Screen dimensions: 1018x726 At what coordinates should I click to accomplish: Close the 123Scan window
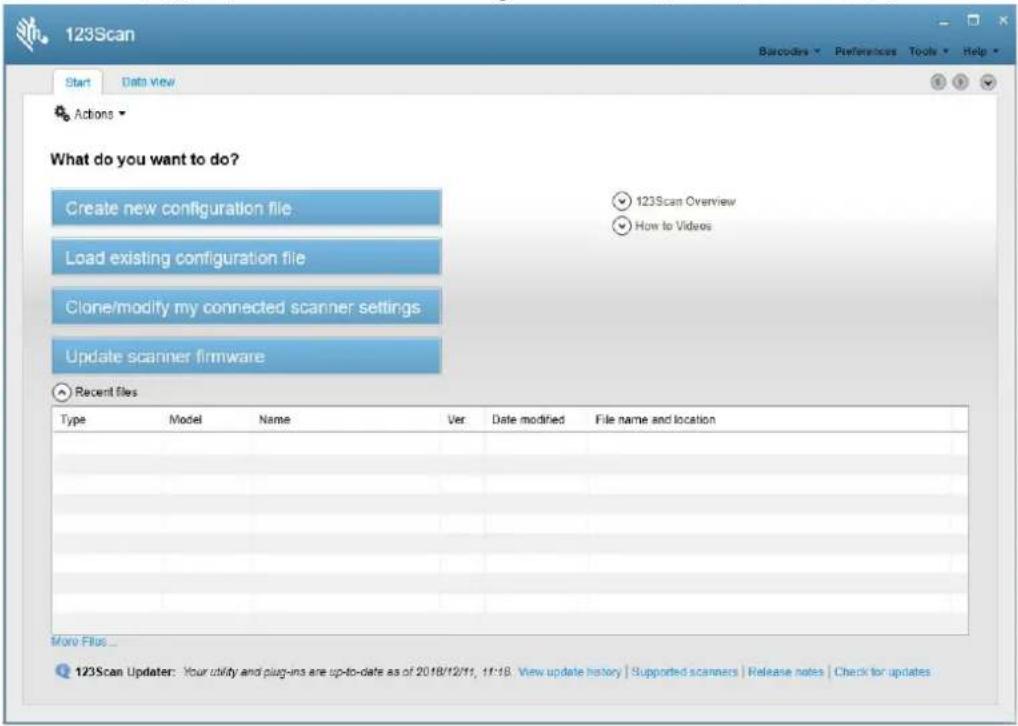pos(1002,21)
